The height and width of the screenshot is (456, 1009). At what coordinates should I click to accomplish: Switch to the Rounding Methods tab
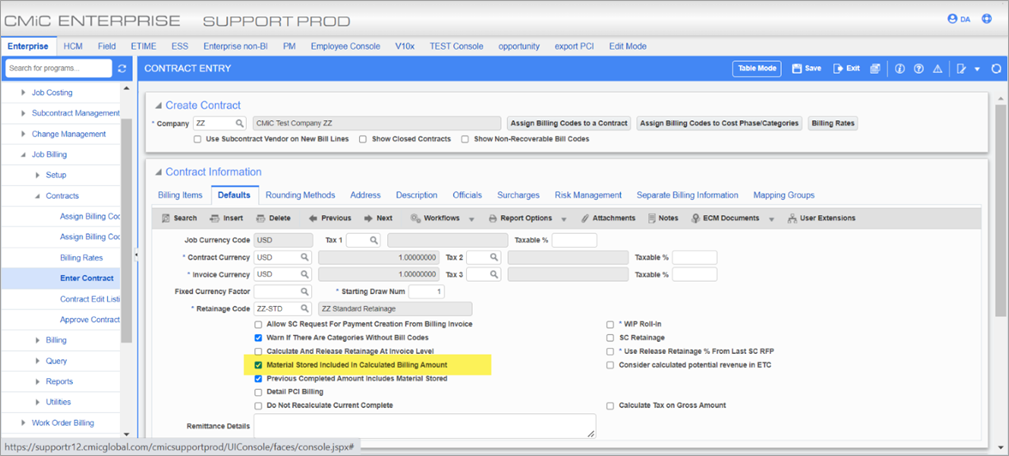pyautogui.click(x=301, y=195)
